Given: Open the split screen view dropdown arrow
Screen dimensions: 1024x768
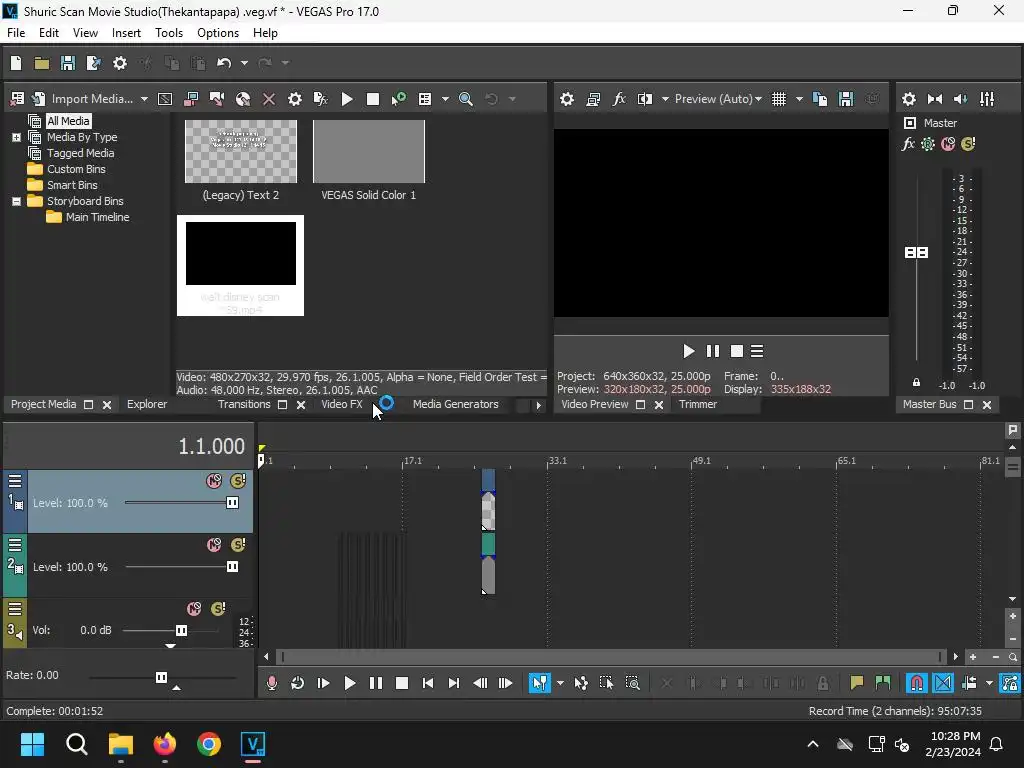Looking at the screenshot, I should [x=665, y=99].
